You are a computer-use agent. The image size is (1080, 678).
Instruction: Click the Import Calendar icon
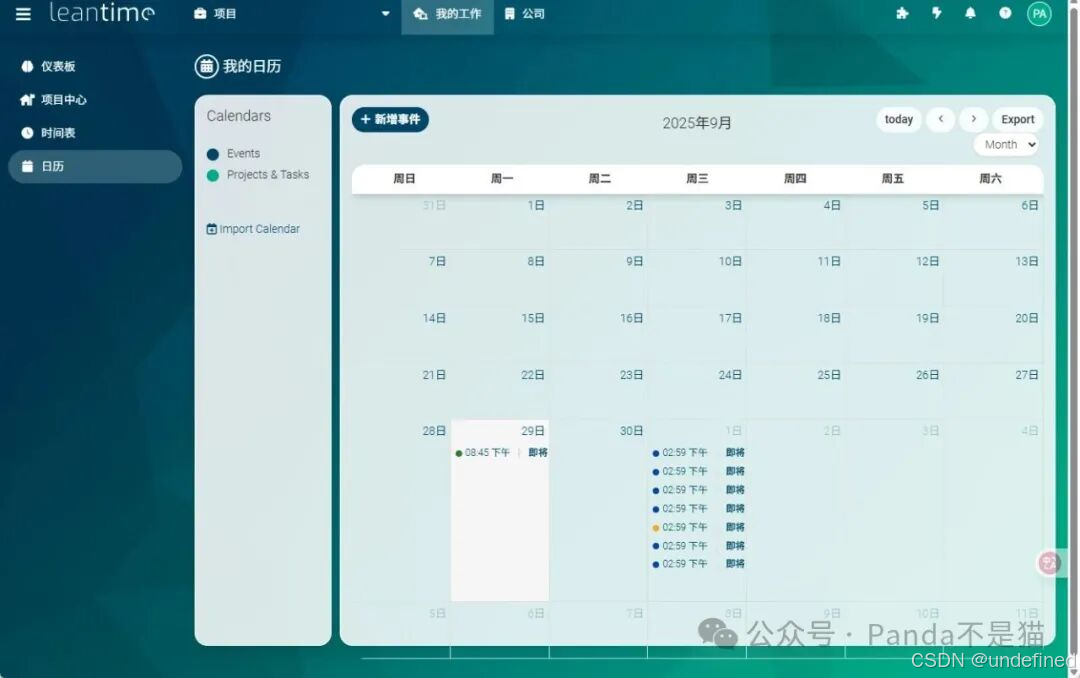click(211, 229)
